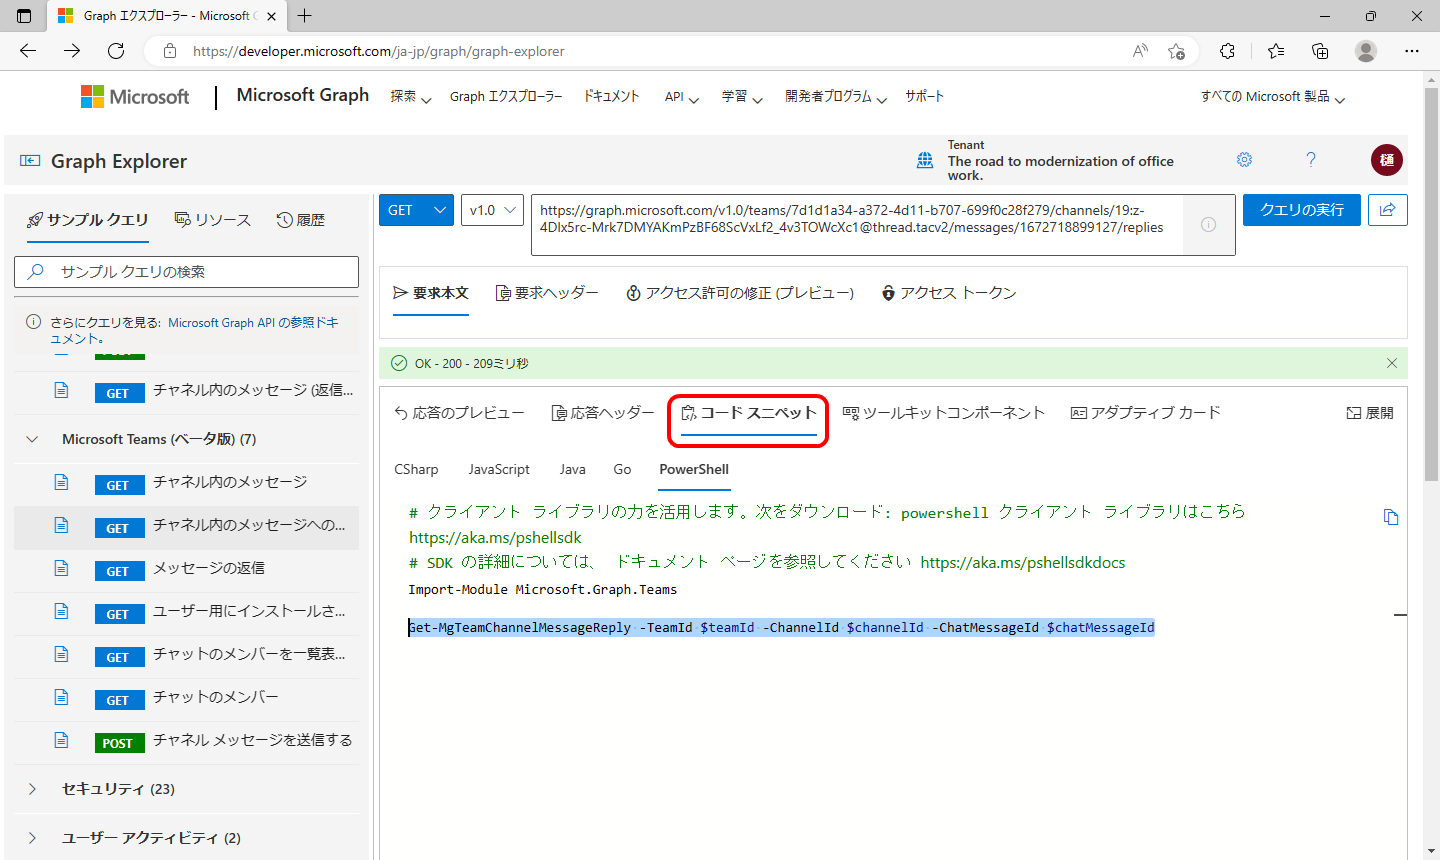
Task: Open the browser tab actions menu icon
Action: [x=24, y=16]
